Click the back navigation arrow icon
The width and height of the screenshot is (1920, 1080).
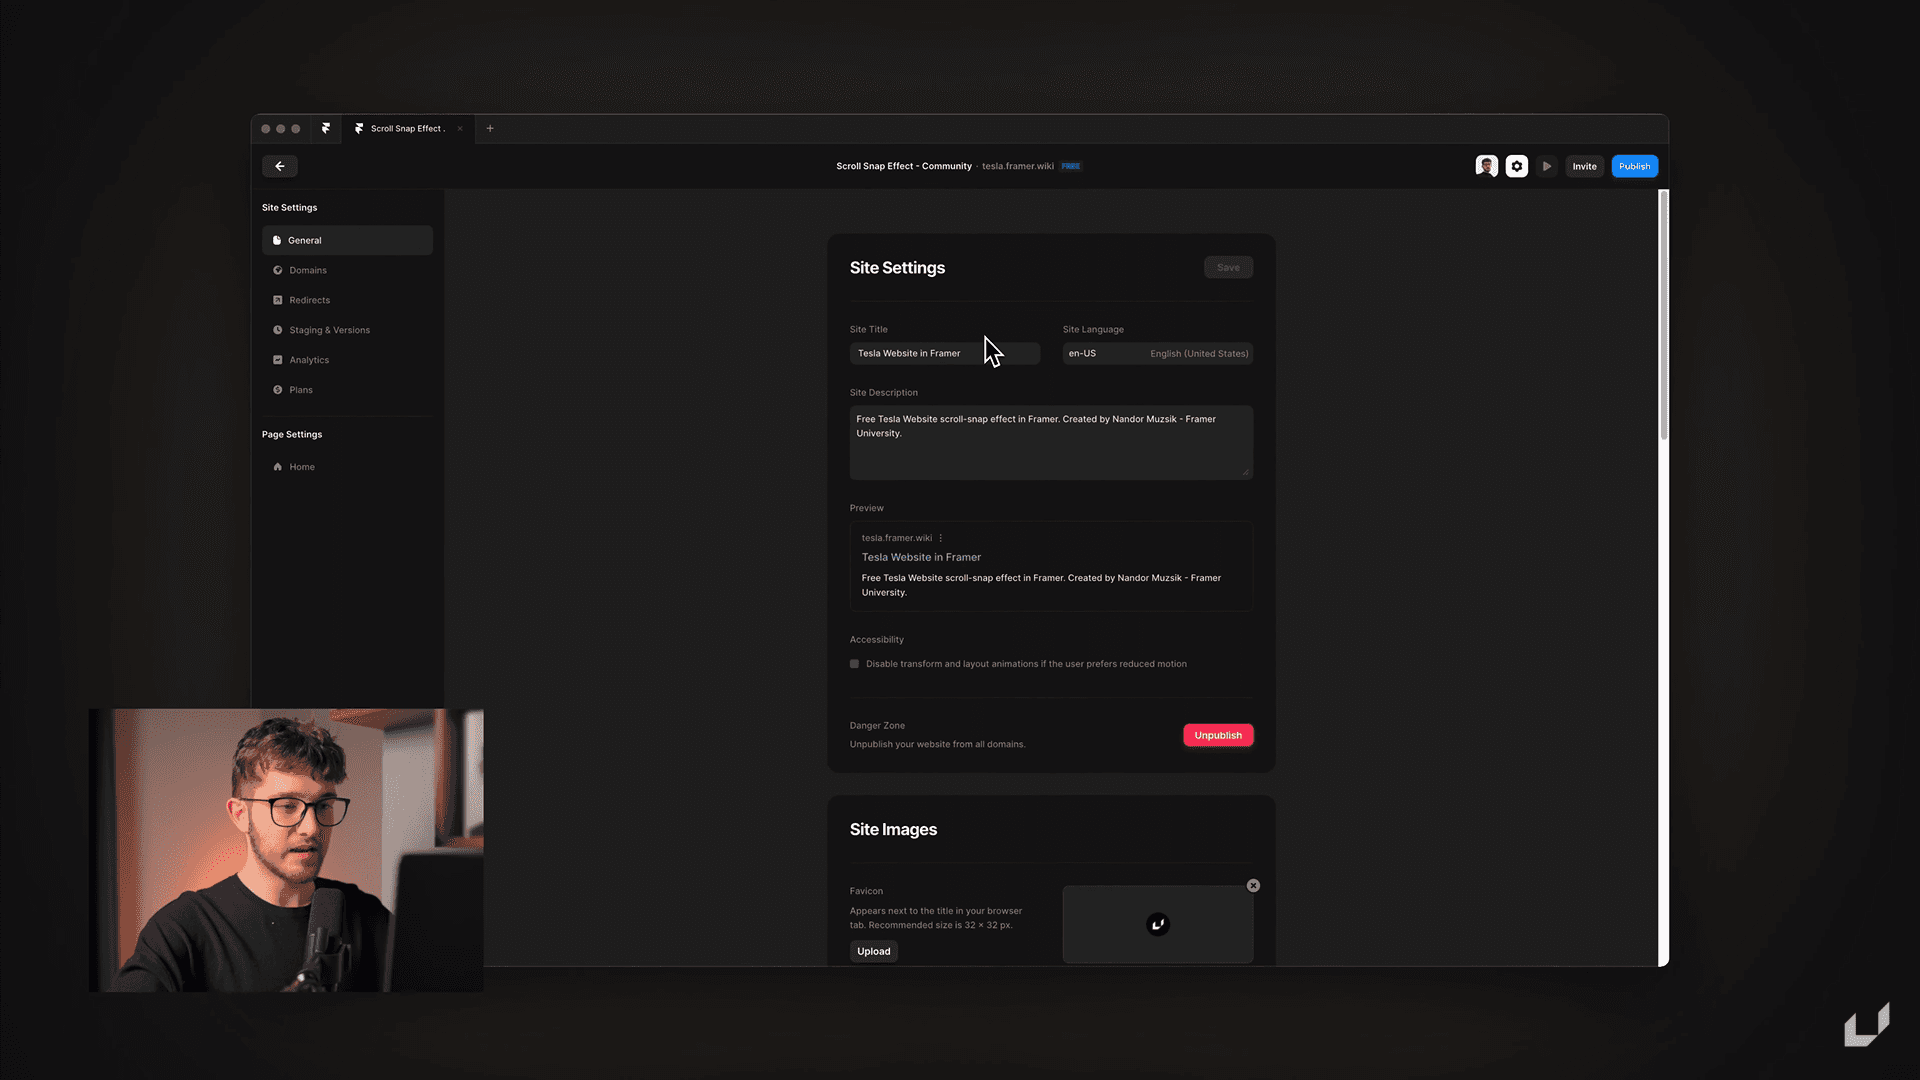pos(280,165)
